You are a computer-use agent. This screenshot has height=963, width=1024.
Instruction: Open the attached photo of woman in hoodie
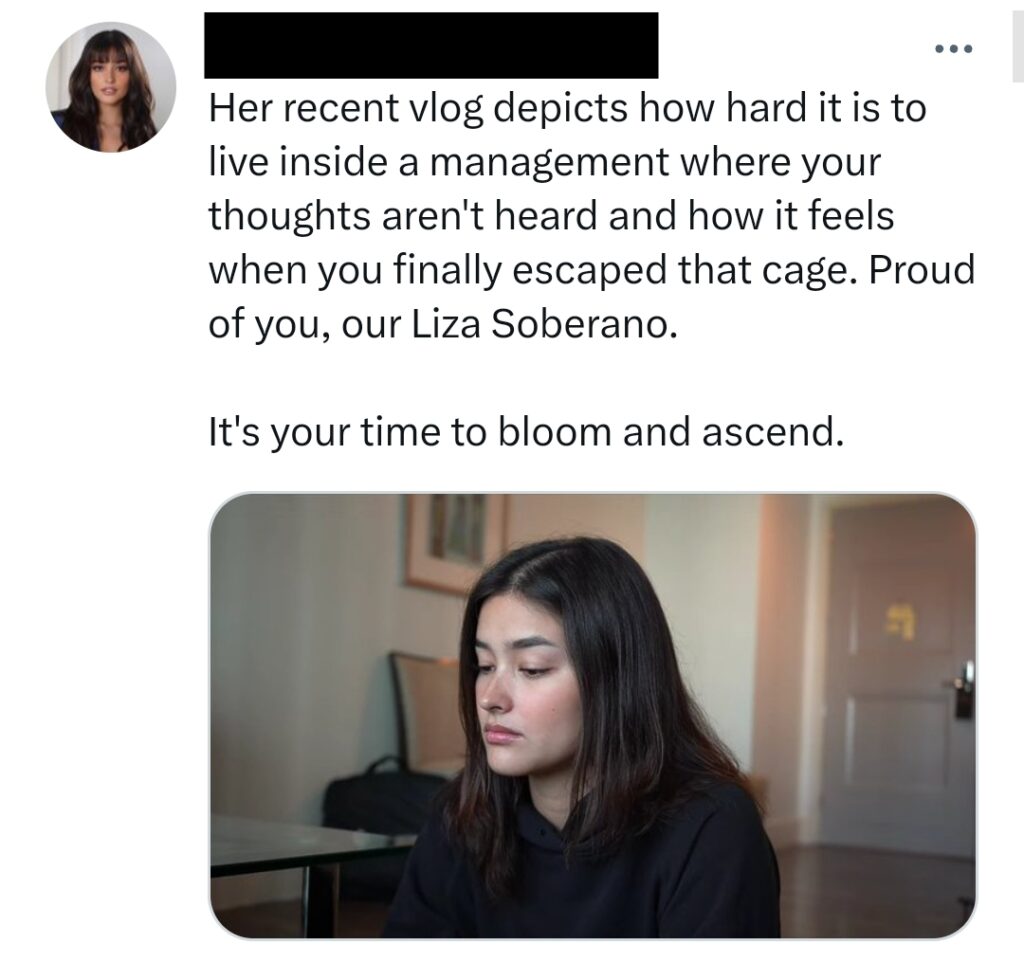592,716
